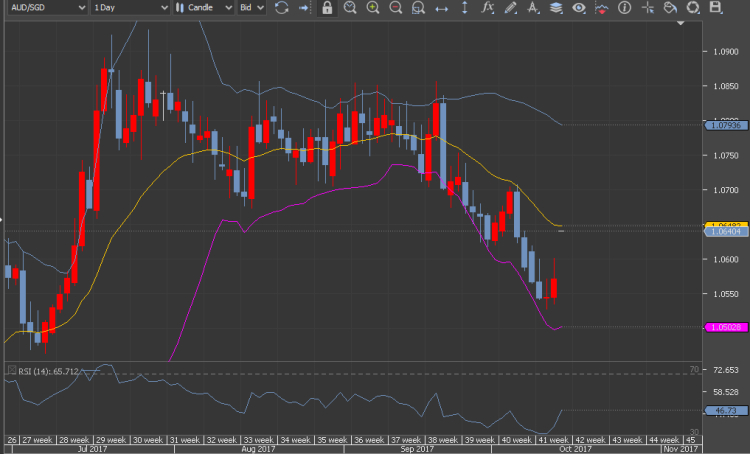The width and height of the screenshot is (750, 454).
Task: Expand the 1 Day timeframe dropdown
Action: point(128,8)
